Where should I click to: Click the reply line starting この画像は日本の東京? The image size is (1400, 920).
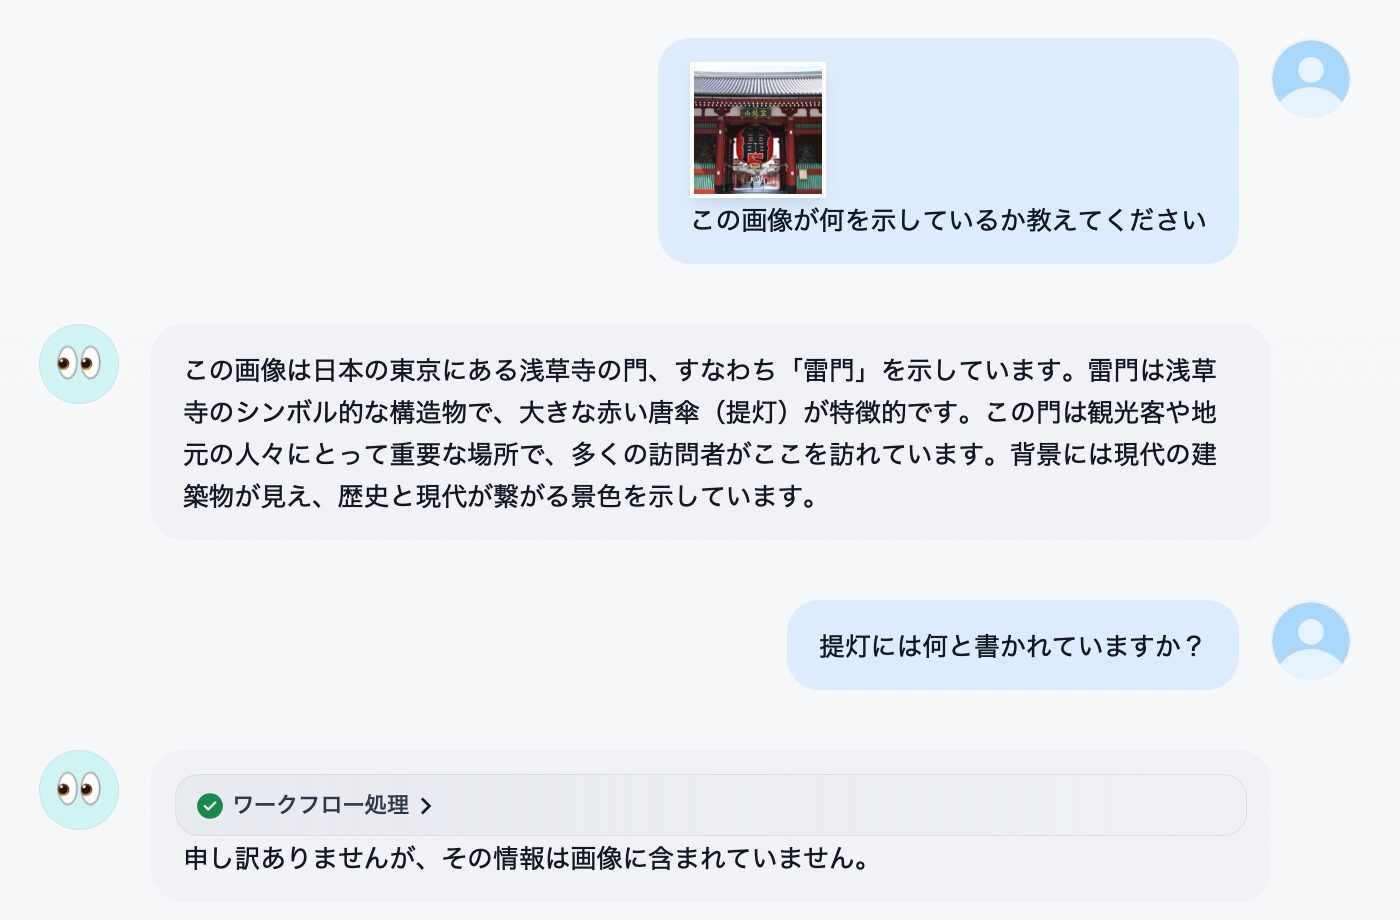700,370
